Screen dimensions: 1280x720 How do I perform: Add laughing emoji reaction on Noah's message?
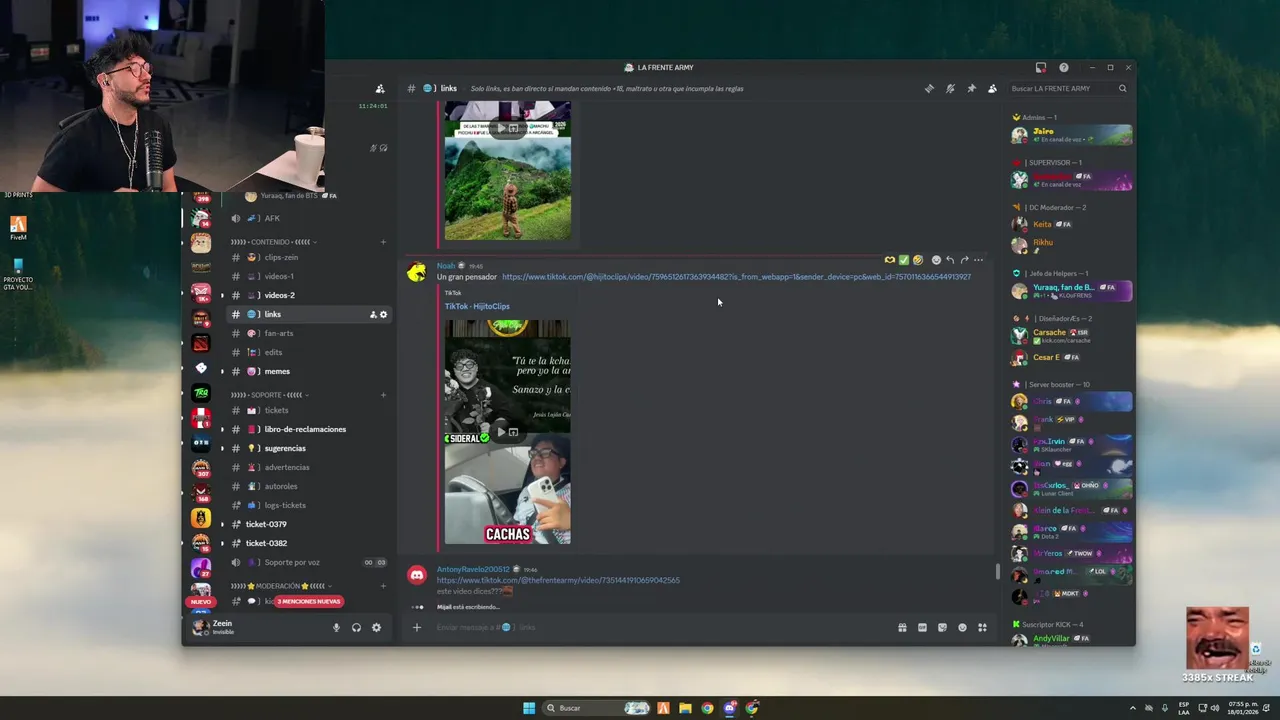pos(918,260)
